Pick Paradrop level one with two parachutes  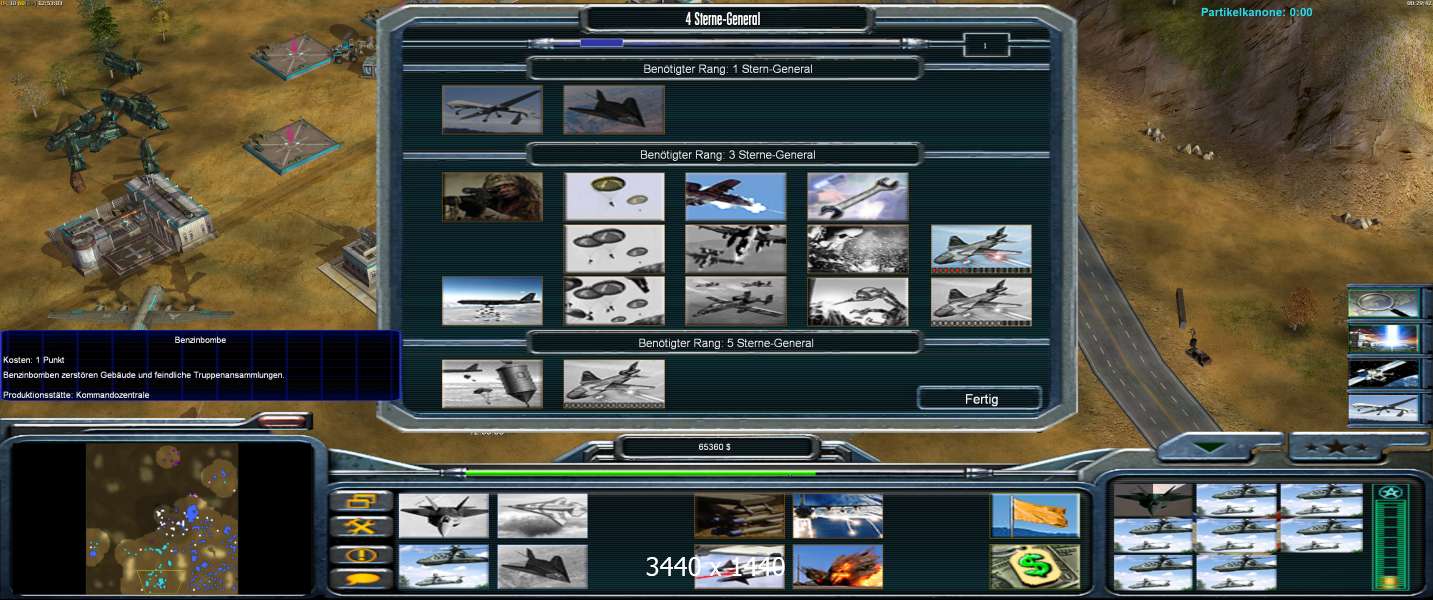coord(614,197)
